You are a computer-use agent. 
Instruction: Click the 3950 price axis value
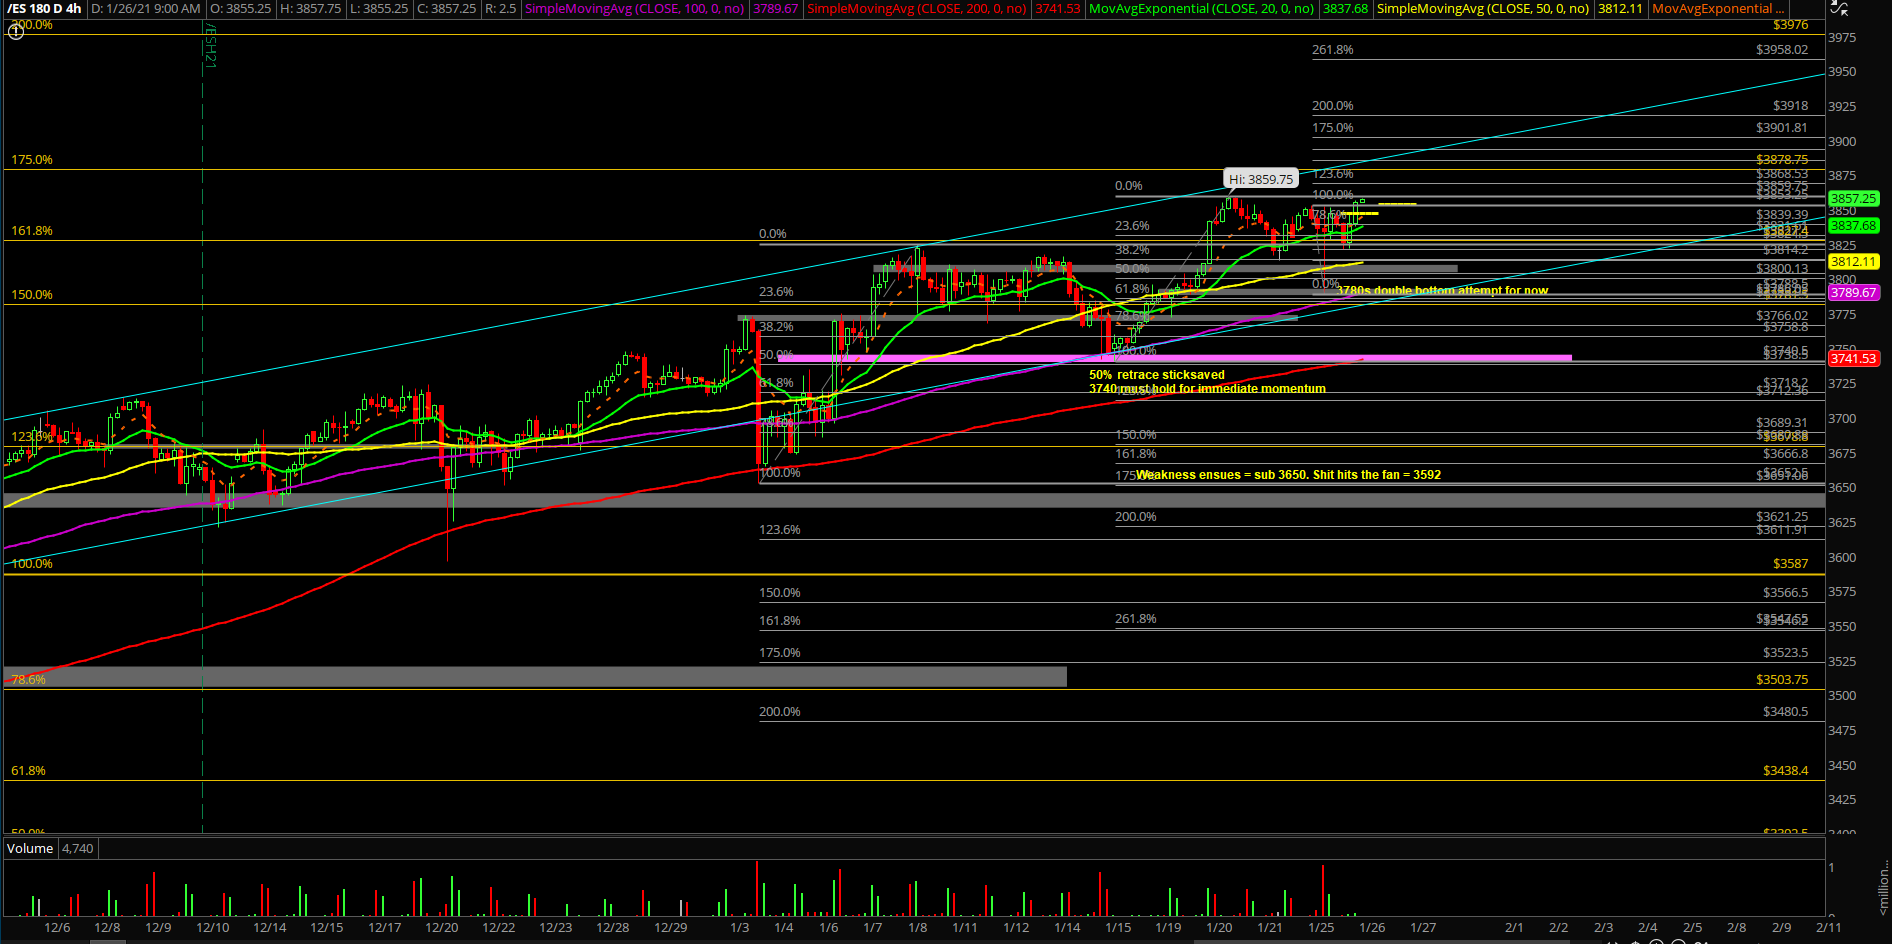pyautogui.click(x=1842, y=71)
